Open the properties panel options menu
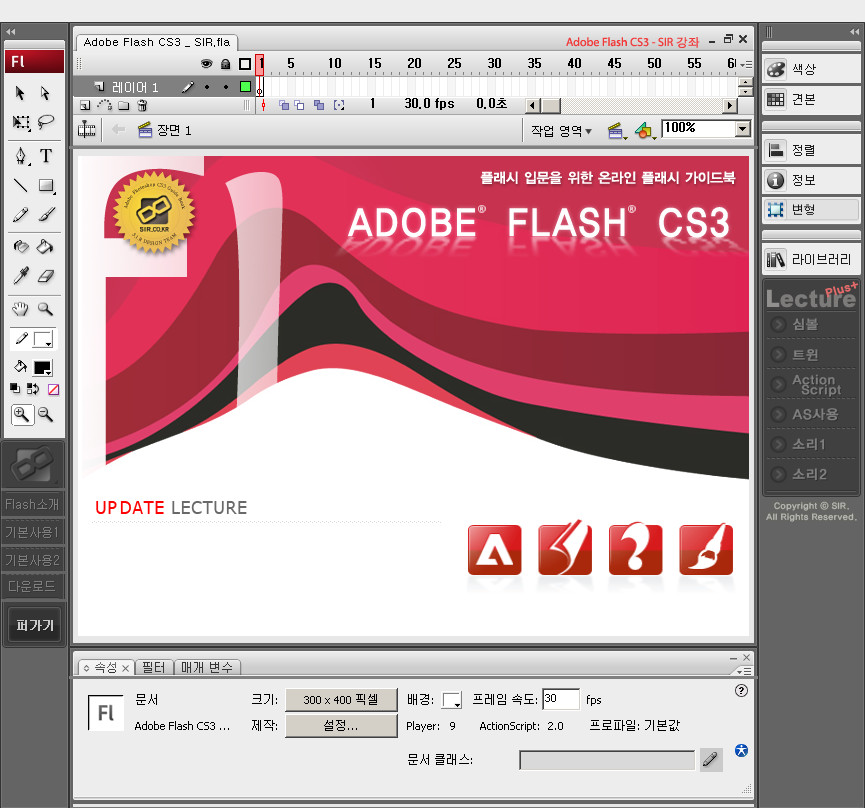The height and width of the screenshot is (808, 865). (x=744, y=671)
